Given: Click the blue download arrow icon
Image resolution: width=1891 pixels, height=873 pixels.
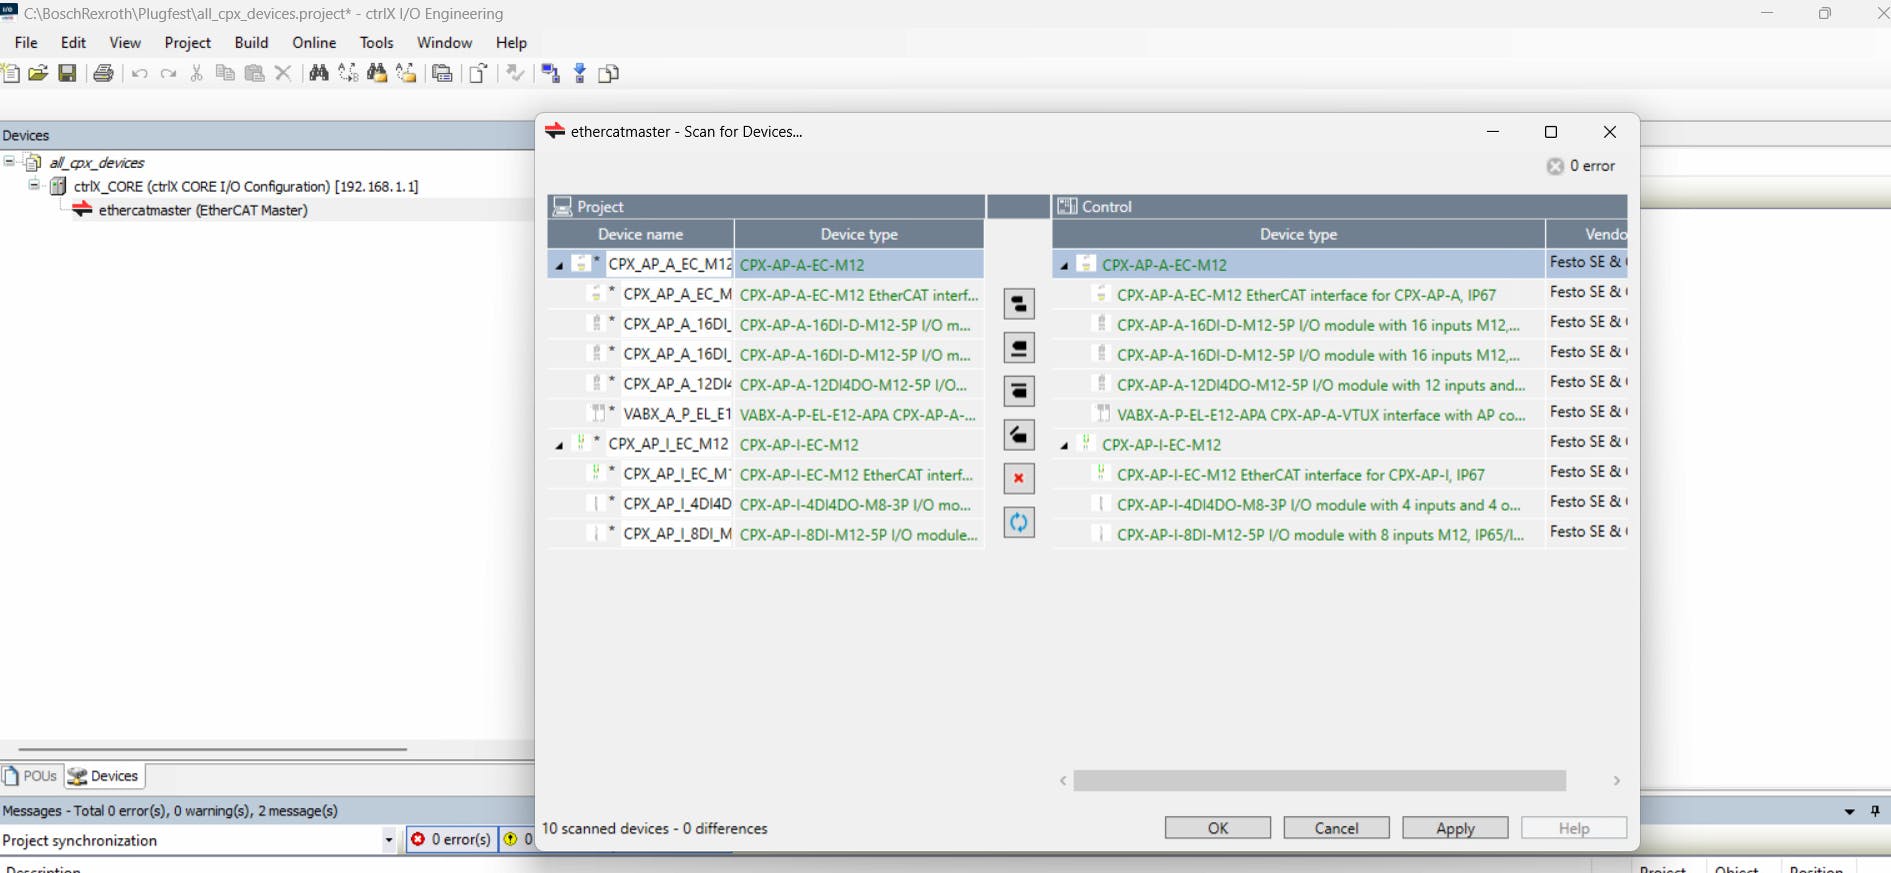Looking at the screenshot, I should (580, 73).
